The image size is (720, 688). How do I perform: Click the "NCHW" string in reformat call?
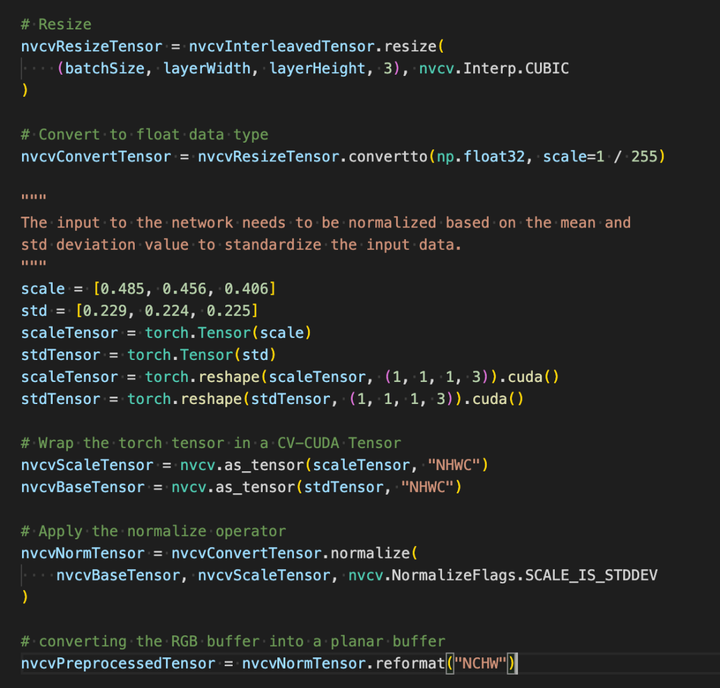480,664
